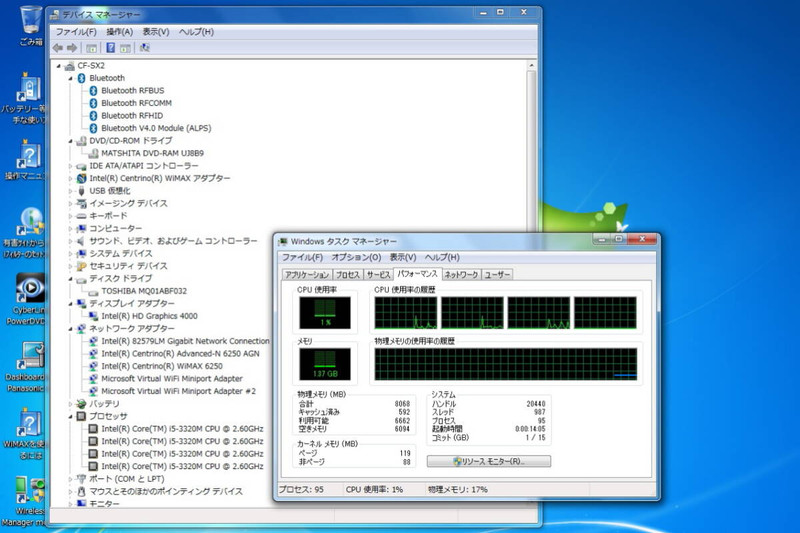
Task: Expand IDE ATA/ATAPI コントローラー category
Action: coord(70,166)
